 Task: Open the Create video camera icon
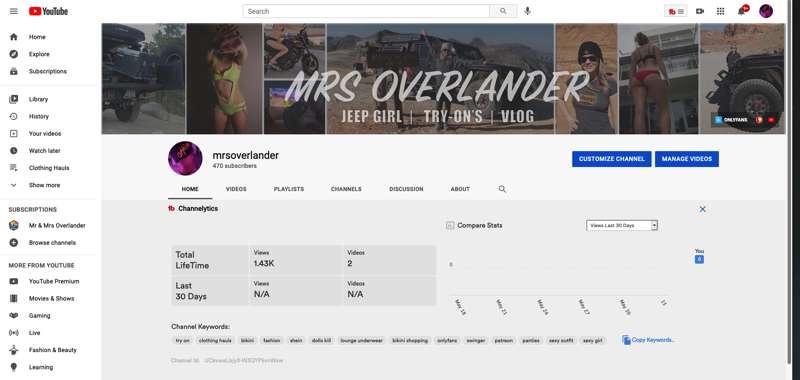700,11
